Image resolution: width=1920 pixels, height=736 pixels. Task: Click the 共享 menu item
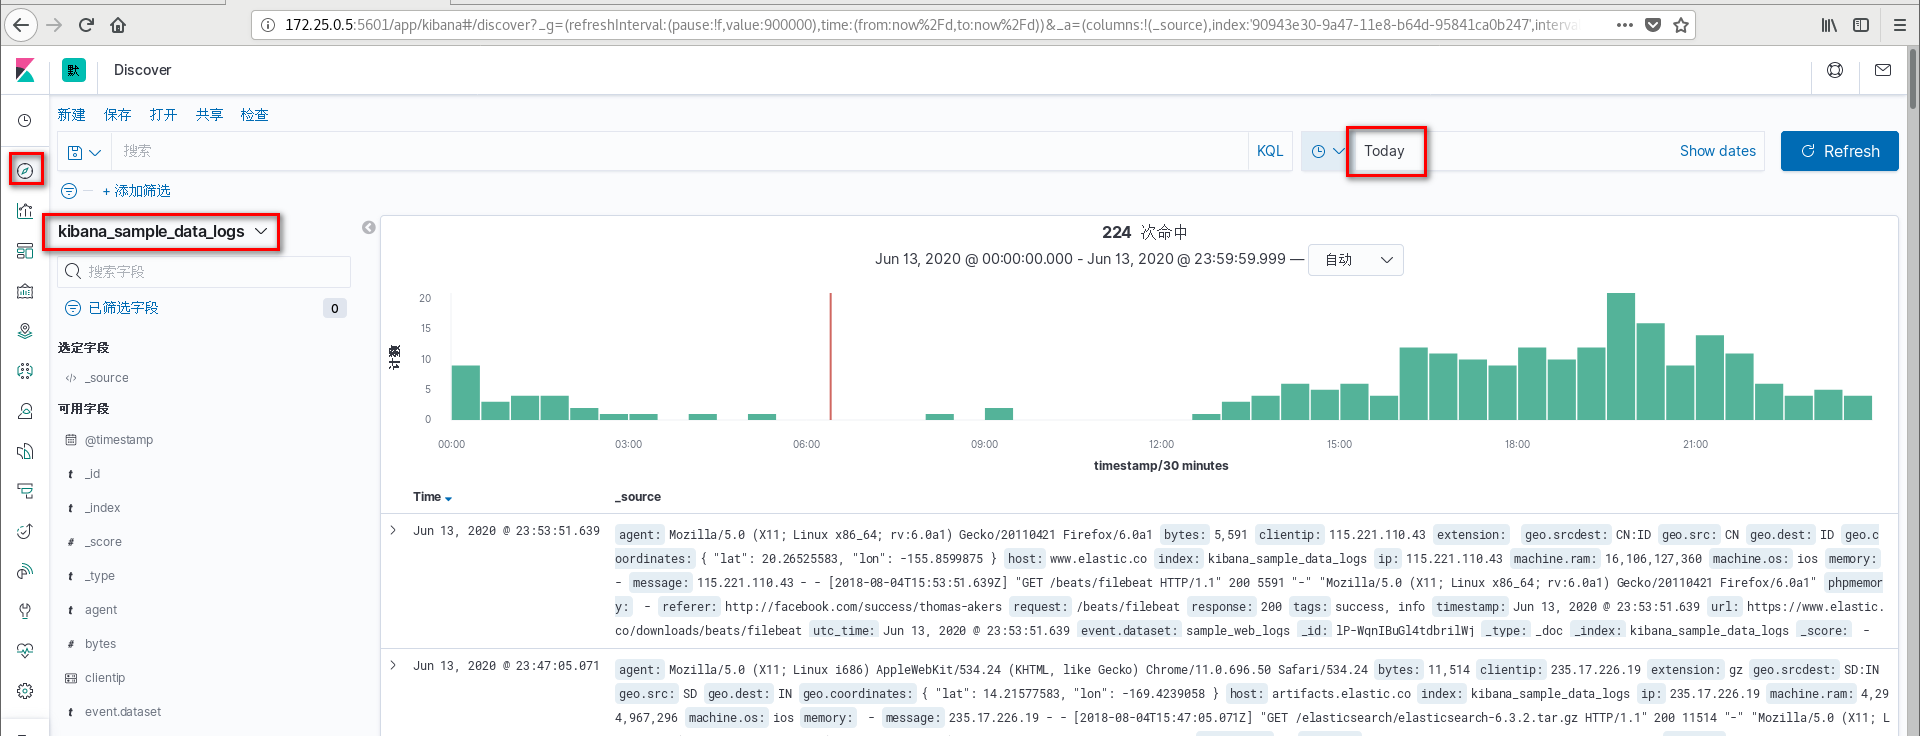coord(209,115)
